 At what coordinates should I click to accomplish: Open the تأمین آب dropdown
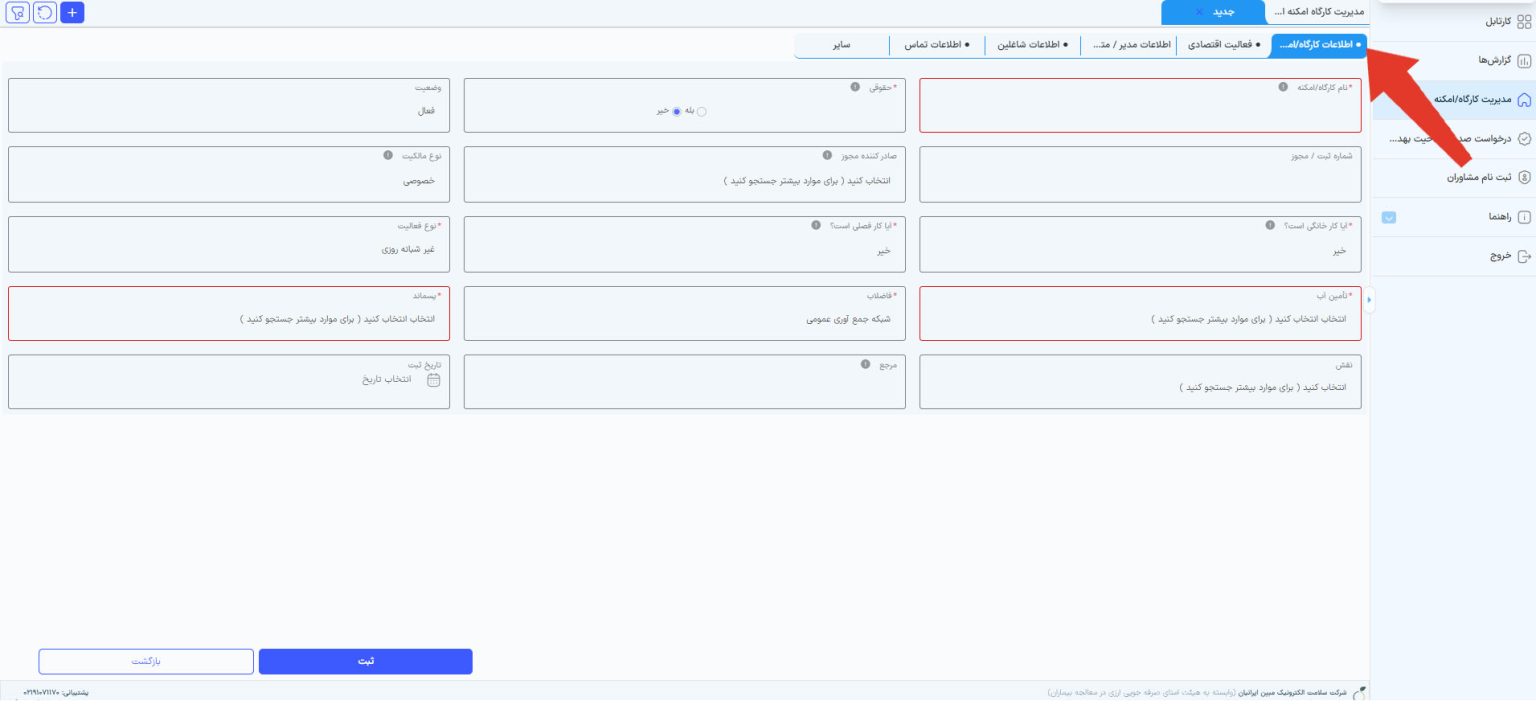1140,313
